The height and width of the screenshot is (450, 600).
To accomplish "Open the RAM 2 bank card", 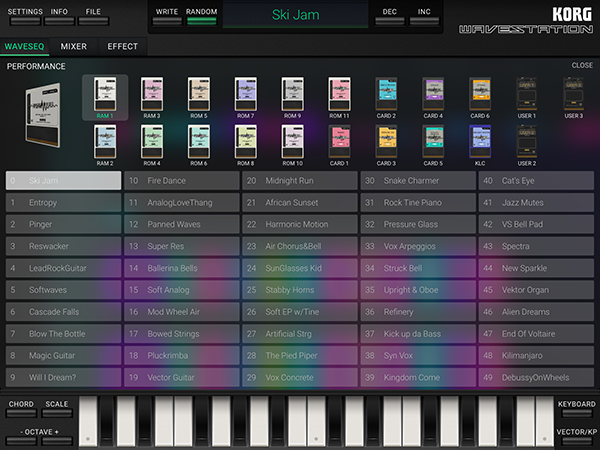I will pos(104,142).
